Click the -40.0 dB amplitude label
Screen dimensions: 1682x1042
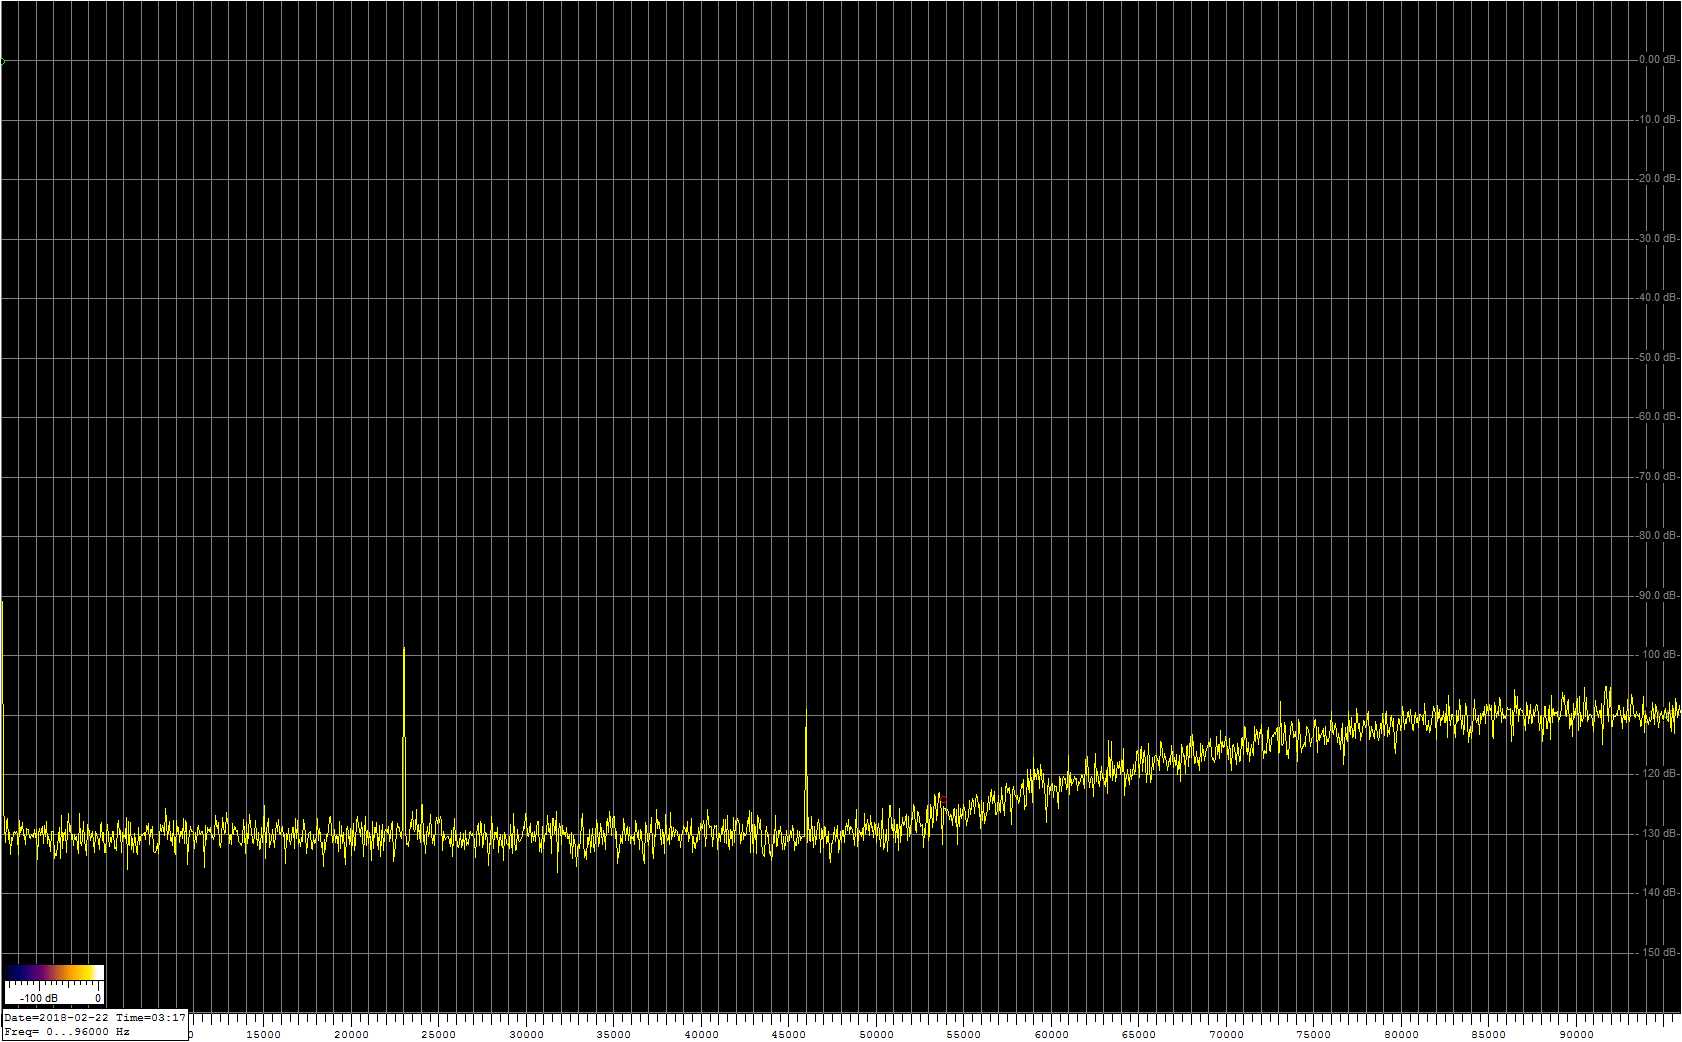coord(1657,298)
